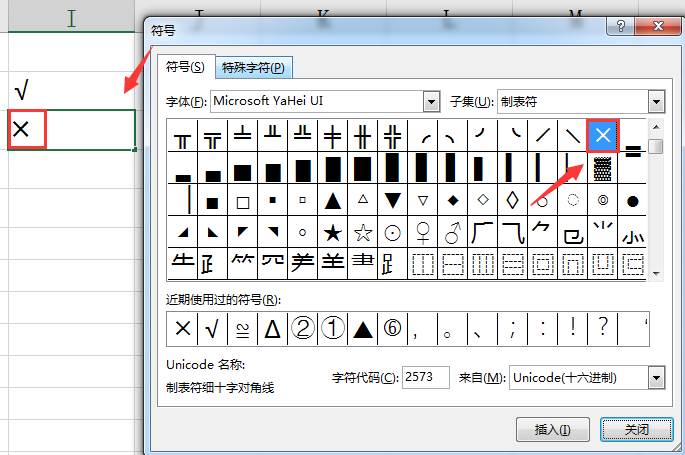Viewport: 685px width, 455px height.
Task: Open the Unicode source dropdown
Action: pos(656,378)
